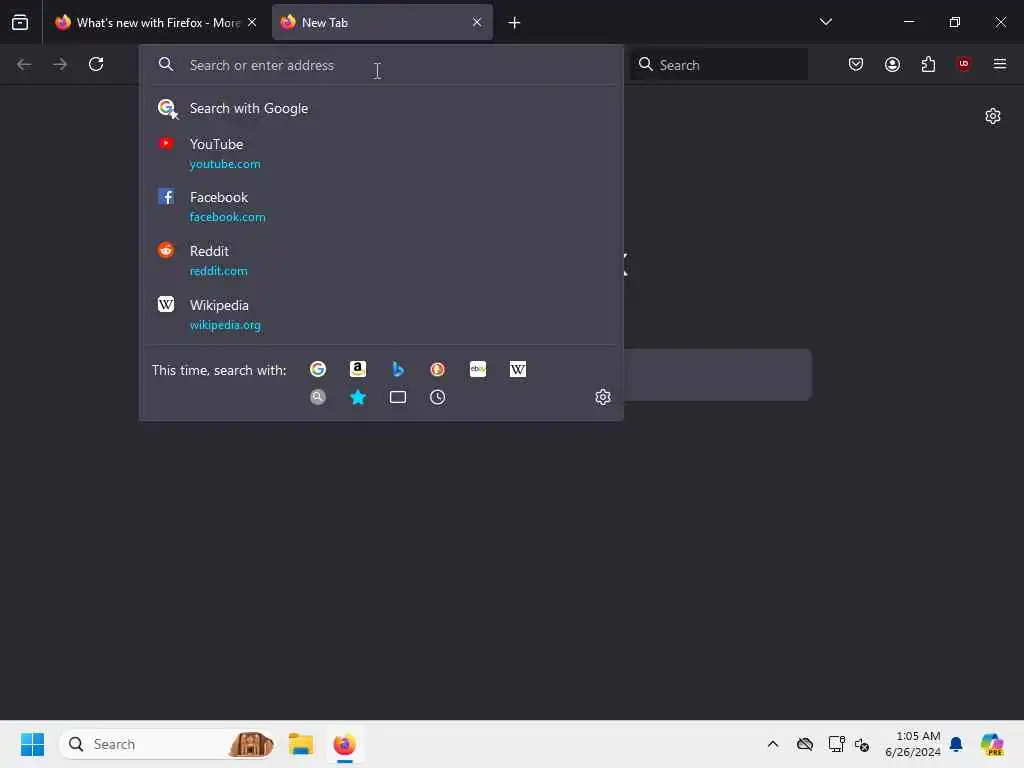Search this time with Google icon
1024x768 pixels.
tap(318, 370)
